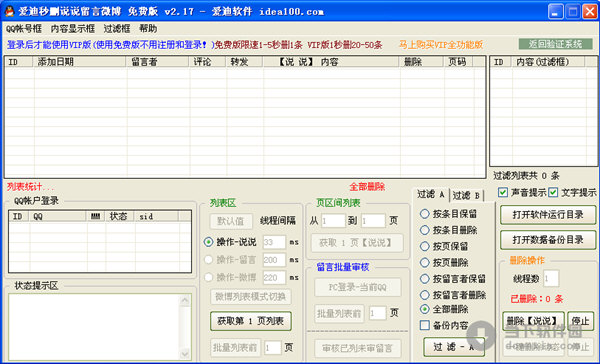This screenshot has height=364, width=600.
Task: Click the 状态 column header in account list
Action: (x=120, y=216)
